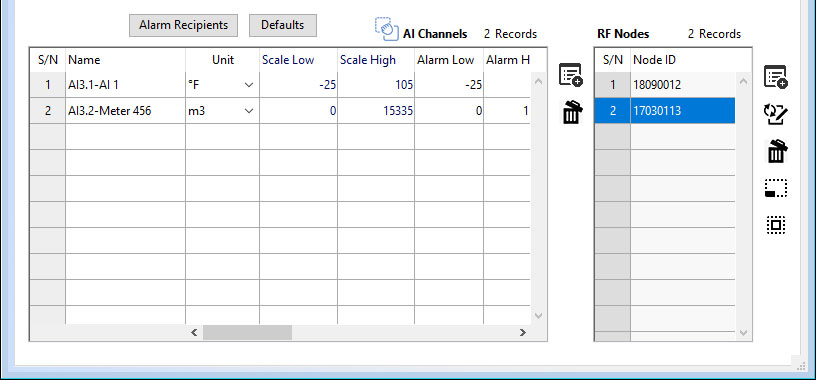Click the RF Nodes refresh-edit icon
The width and height of the screenshot is (816, 380).
(776, 115)
